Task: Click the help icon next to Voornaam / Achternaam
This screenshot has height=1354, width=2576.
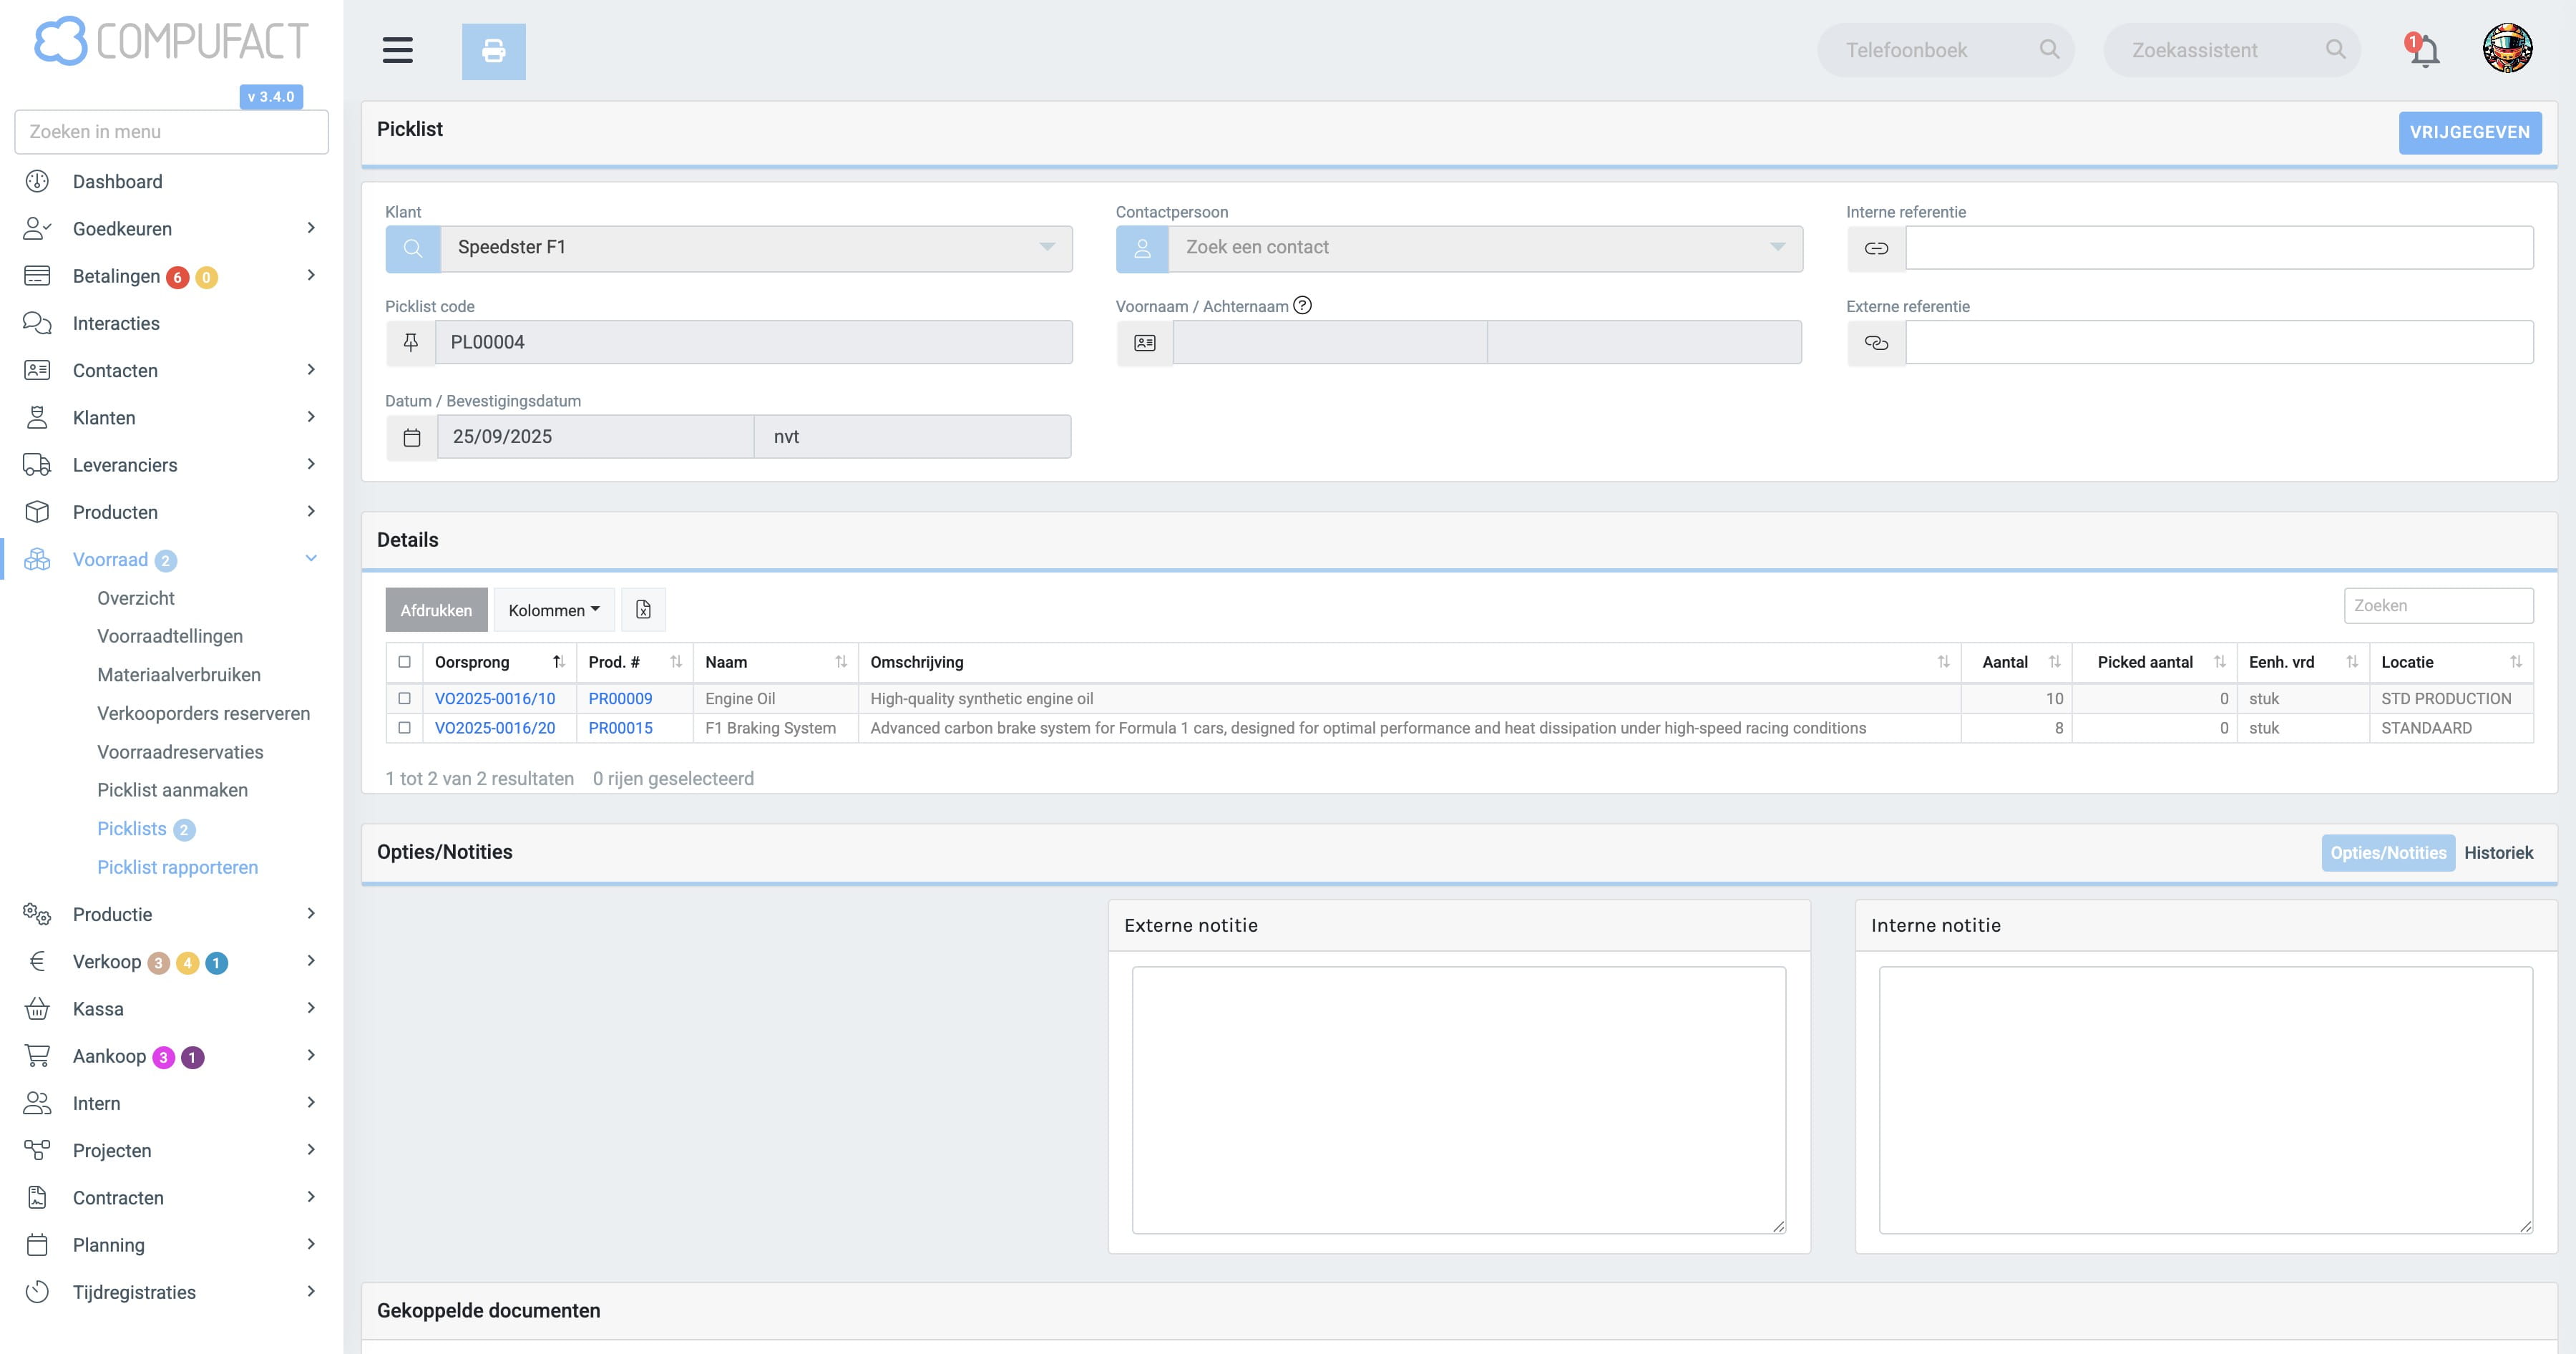Action: 1302,305
